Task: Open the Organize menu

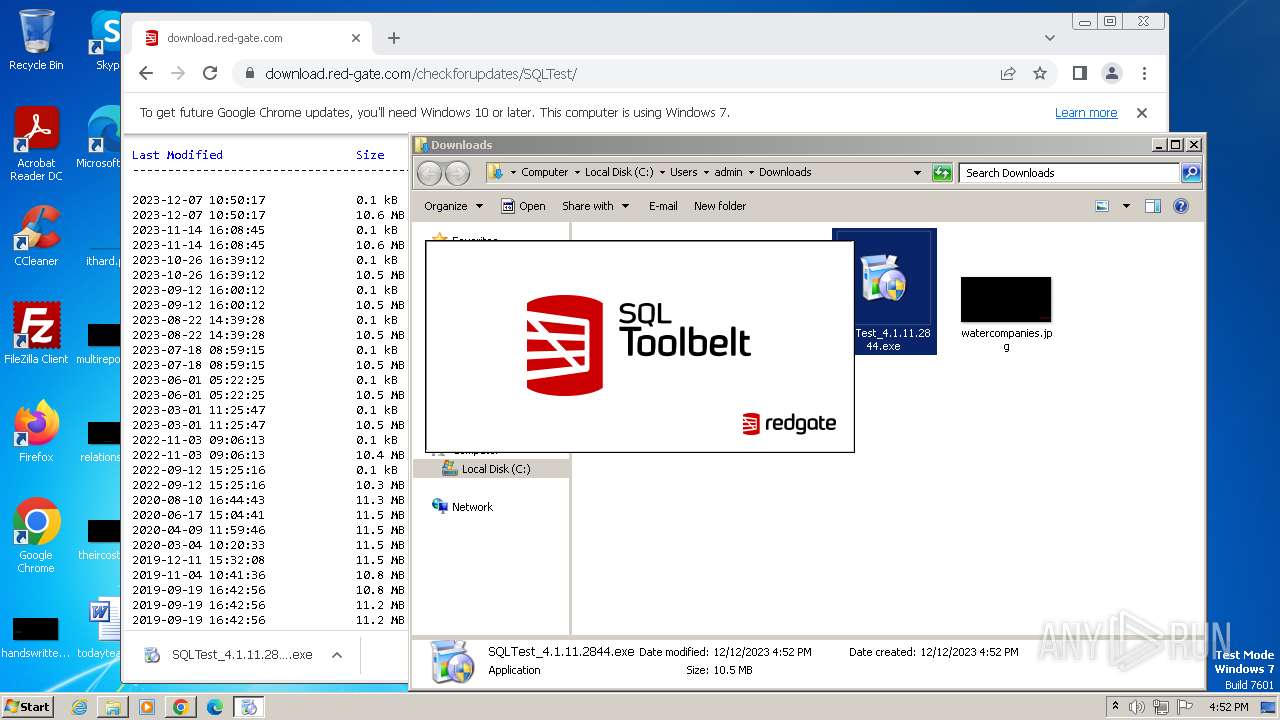Action: [x=453, y=206]
